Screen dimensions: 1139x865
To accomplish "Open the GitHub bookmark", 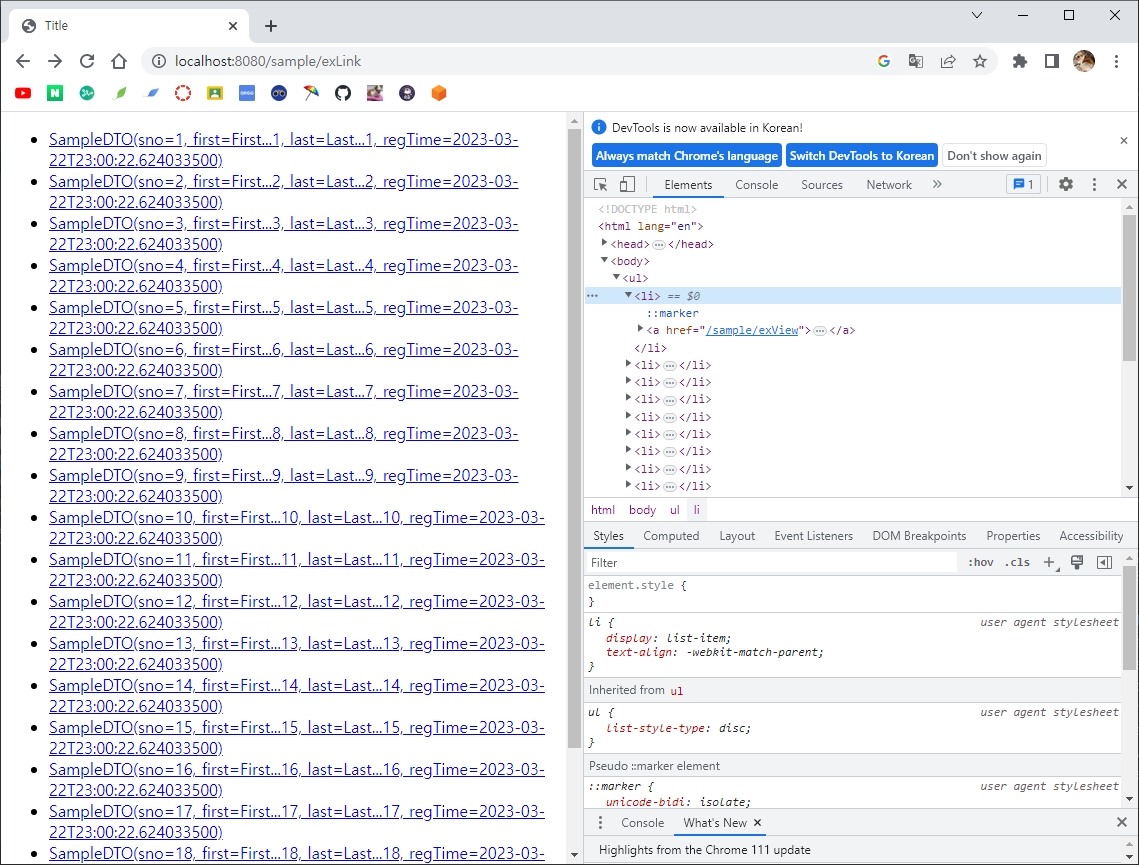I will click(343, 93).
